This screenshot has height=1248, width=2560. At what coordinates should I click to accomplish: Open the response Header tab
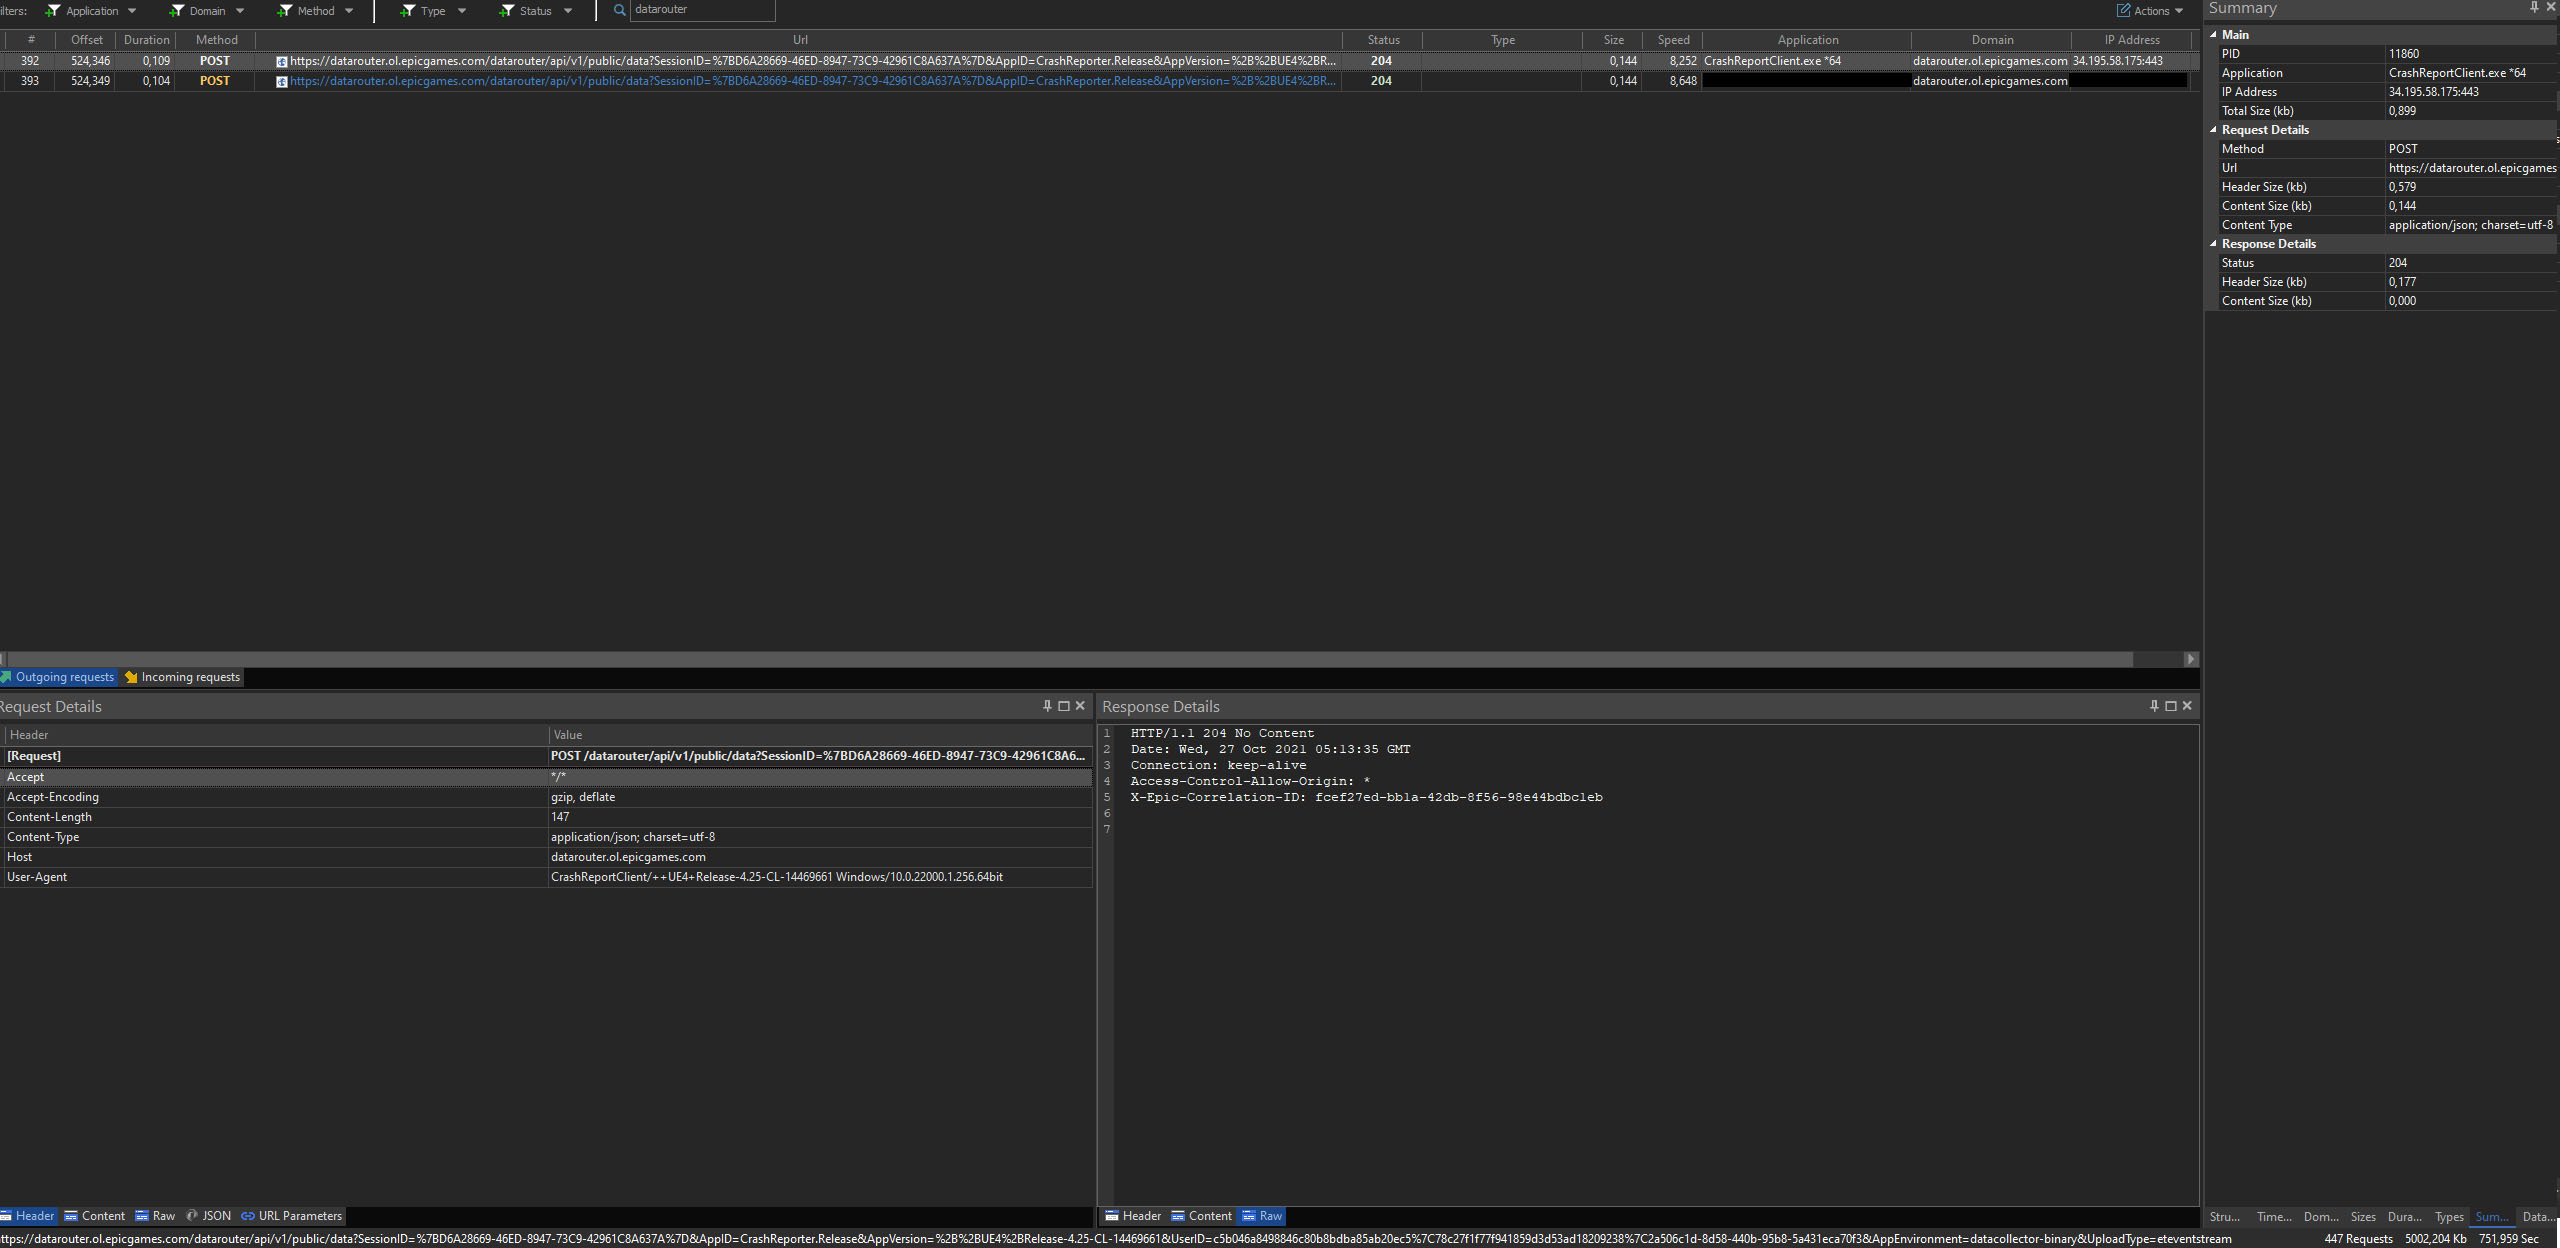(x=1133, y=1216)
